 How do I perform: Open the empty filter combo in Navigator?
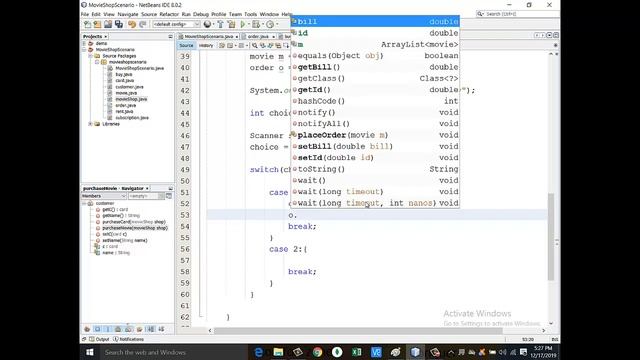146,196
